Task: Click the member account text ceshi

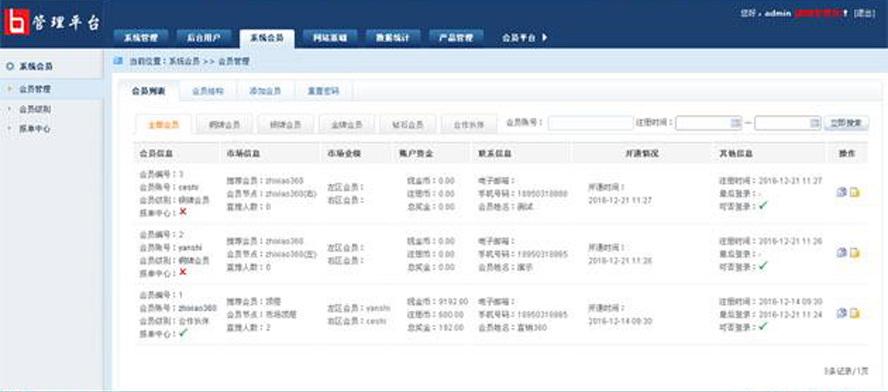Action: click(189, 187)
